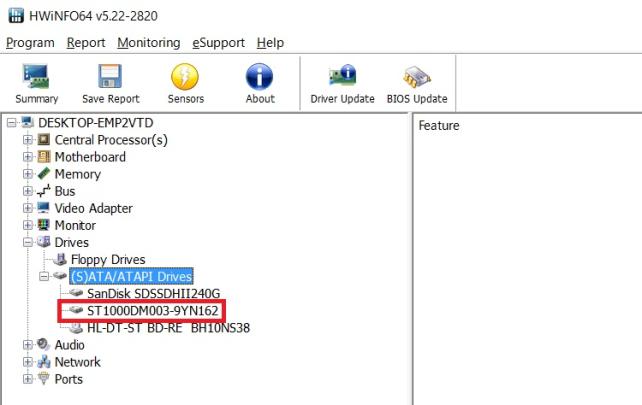Click the HL-DT-ST optical drive icon
Image resolution: width=642 pixels, height=405 pixels.
[x=76, y=328]
